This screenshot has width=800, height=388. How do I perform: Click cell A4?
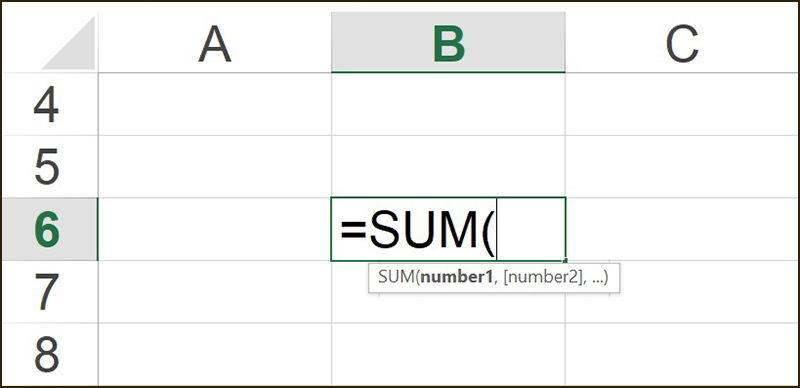pyautogui.click(x=215, y=105)
